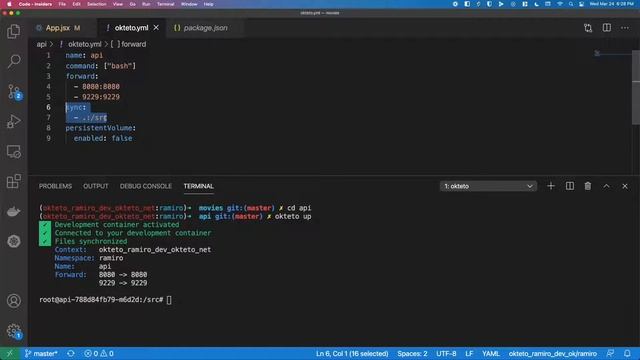Click the remote window indicator in status bar
The image size is (640, 360).
click(9, 353)
